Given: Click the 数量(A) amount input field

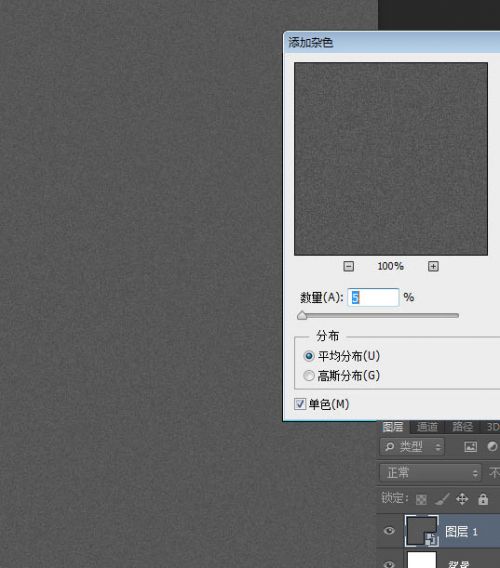Looking at the screenshot, I should 373,297.
